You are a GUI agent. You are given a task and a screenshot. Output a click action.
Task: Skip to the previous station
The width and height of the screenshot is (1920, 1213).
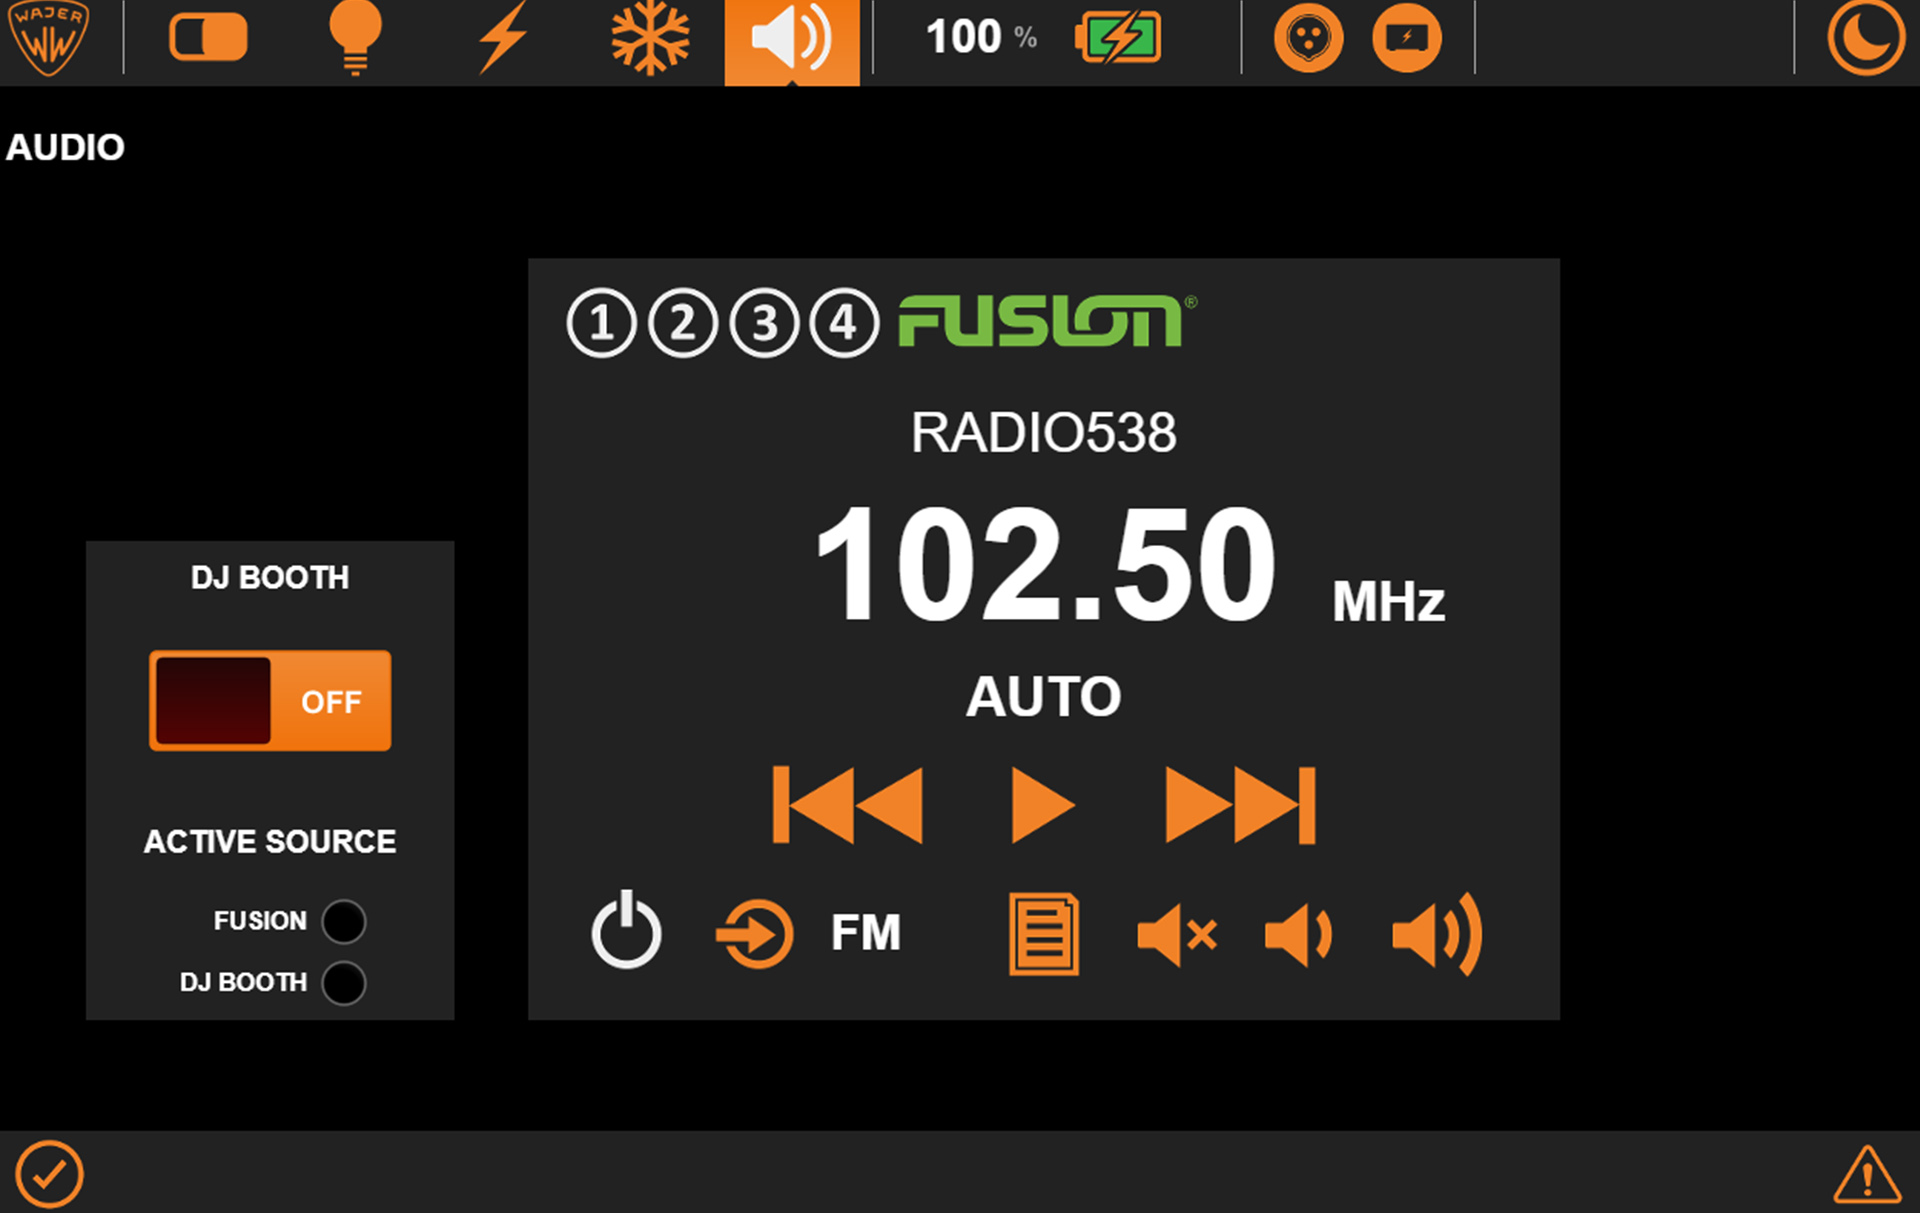tap(848, 805)
